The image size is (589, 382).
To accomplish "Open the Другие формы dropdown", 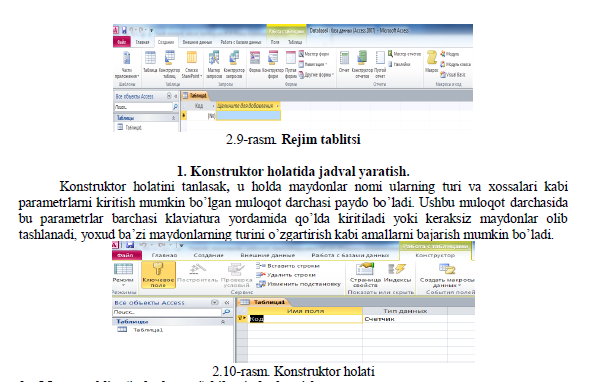I will point(316,75).
